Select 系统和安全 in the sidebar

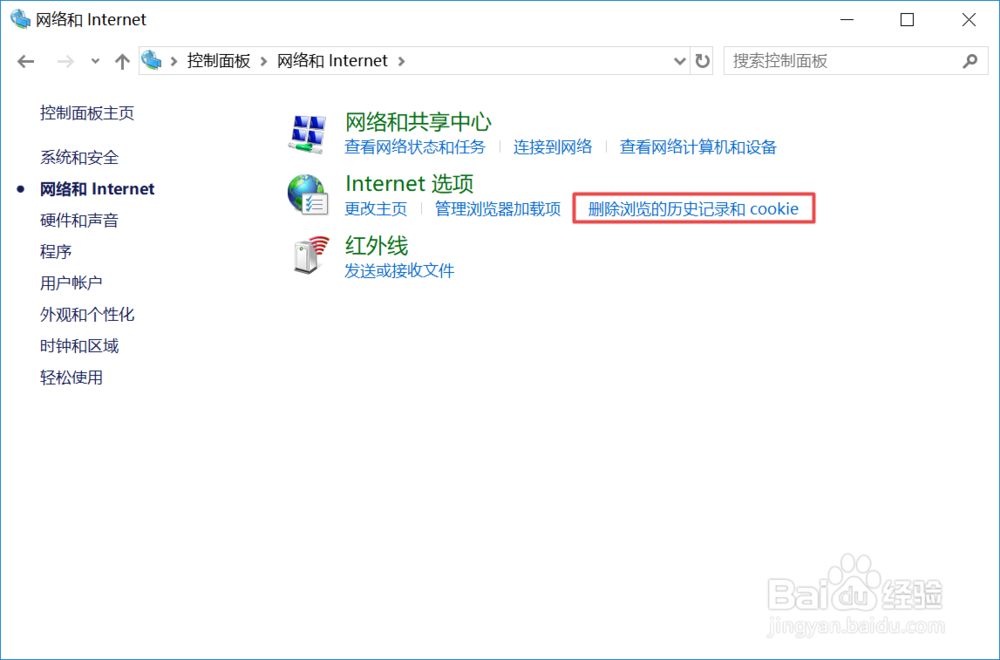[x=79, y=157]
